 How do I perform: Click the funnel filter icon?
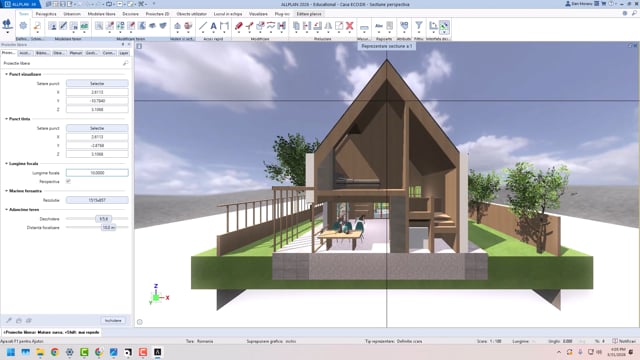point(419,26)
